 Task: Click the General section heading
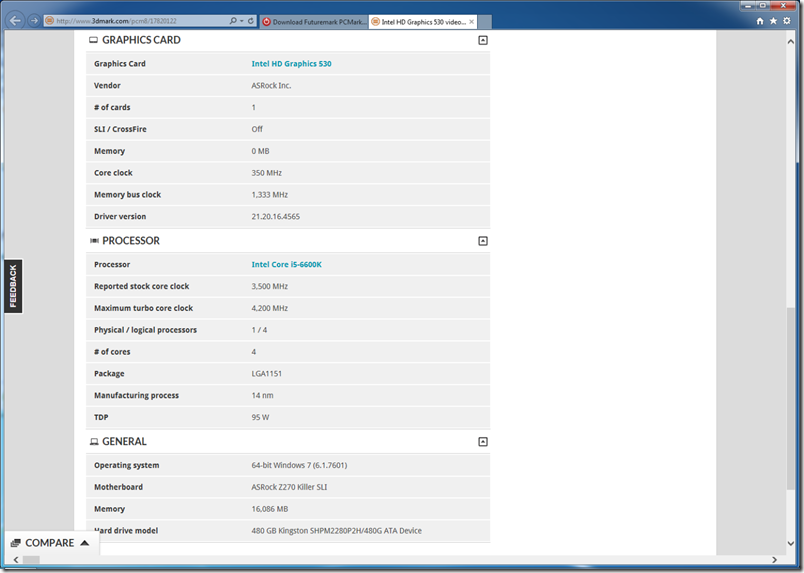point(124,442)
